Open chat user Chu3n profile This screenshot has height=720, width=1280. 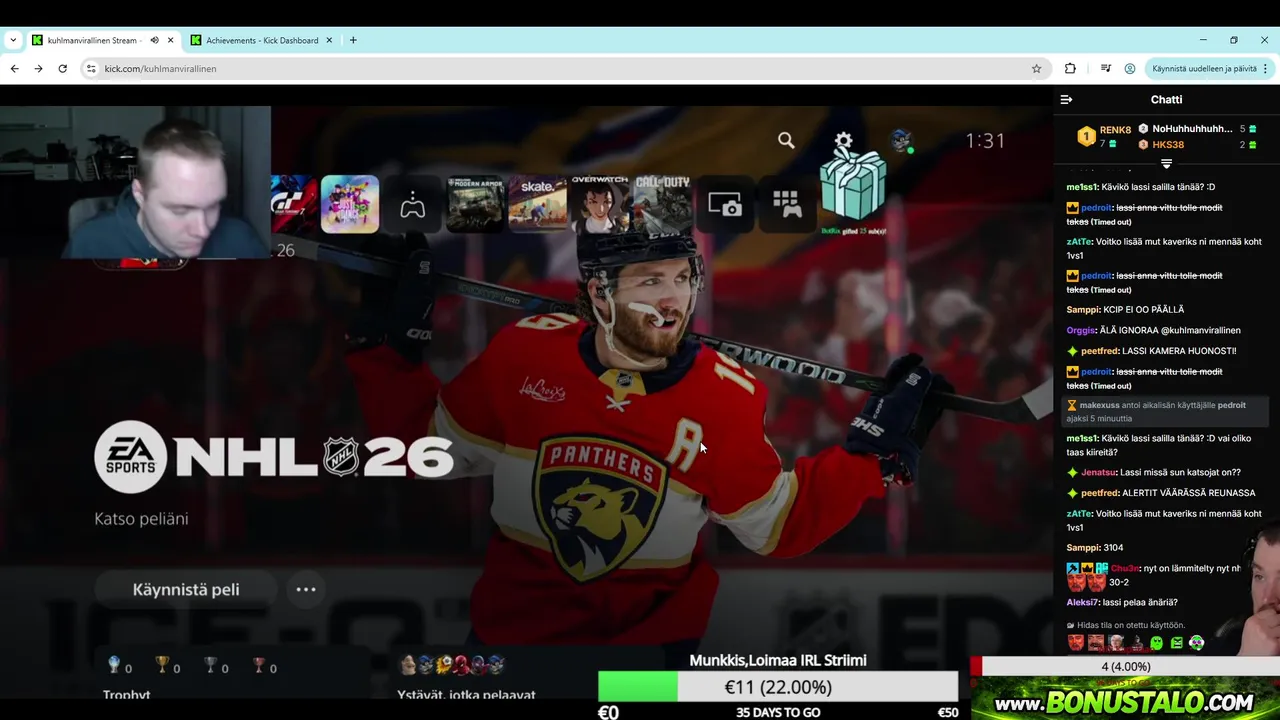point(1125,568)
